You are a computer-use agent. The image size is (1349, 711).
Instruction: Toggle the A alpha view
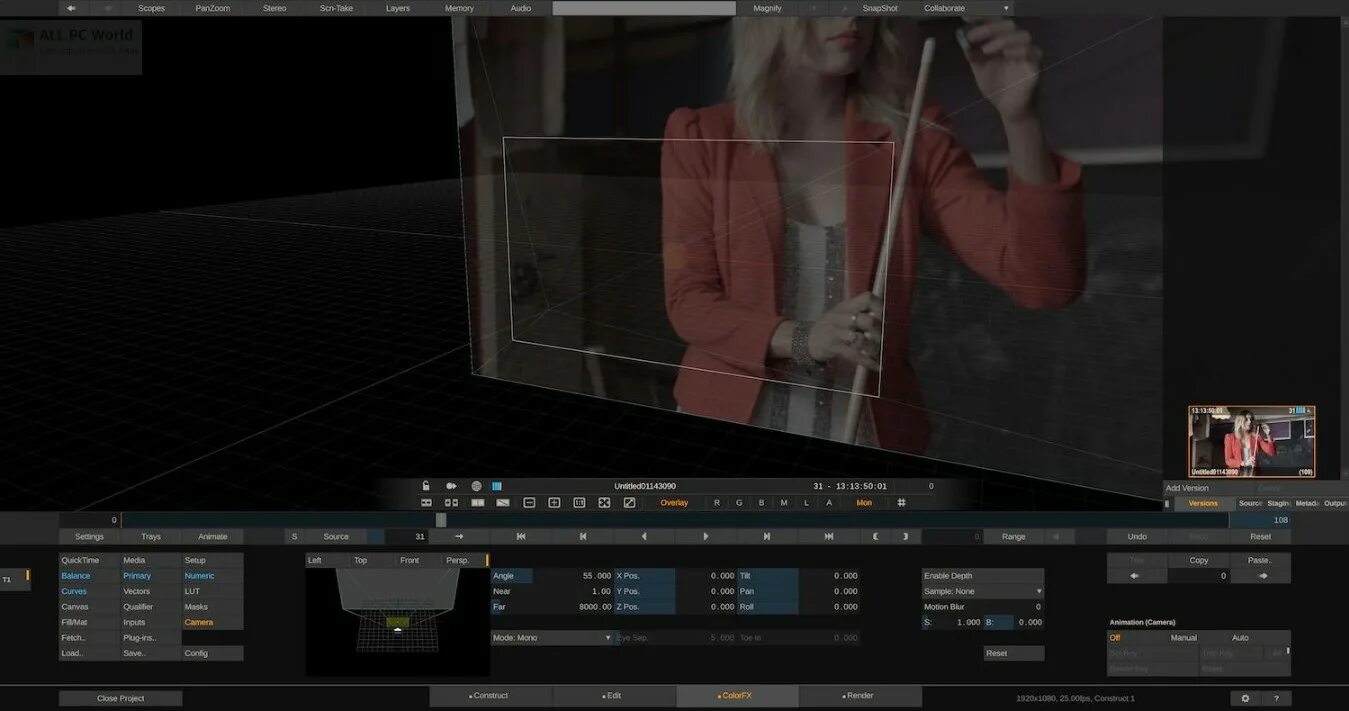pyautogui.click(x=829, y=503)
